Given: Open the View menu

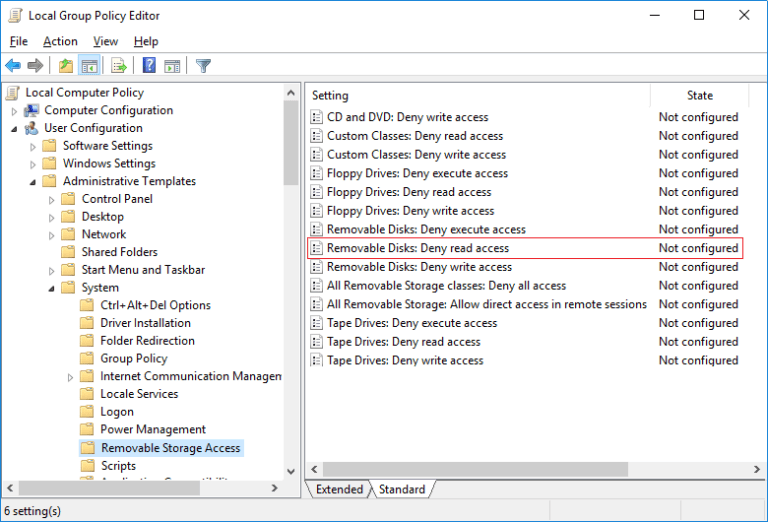Looking at the screenshot, I should pyautogui.click(x=105, y=41).
